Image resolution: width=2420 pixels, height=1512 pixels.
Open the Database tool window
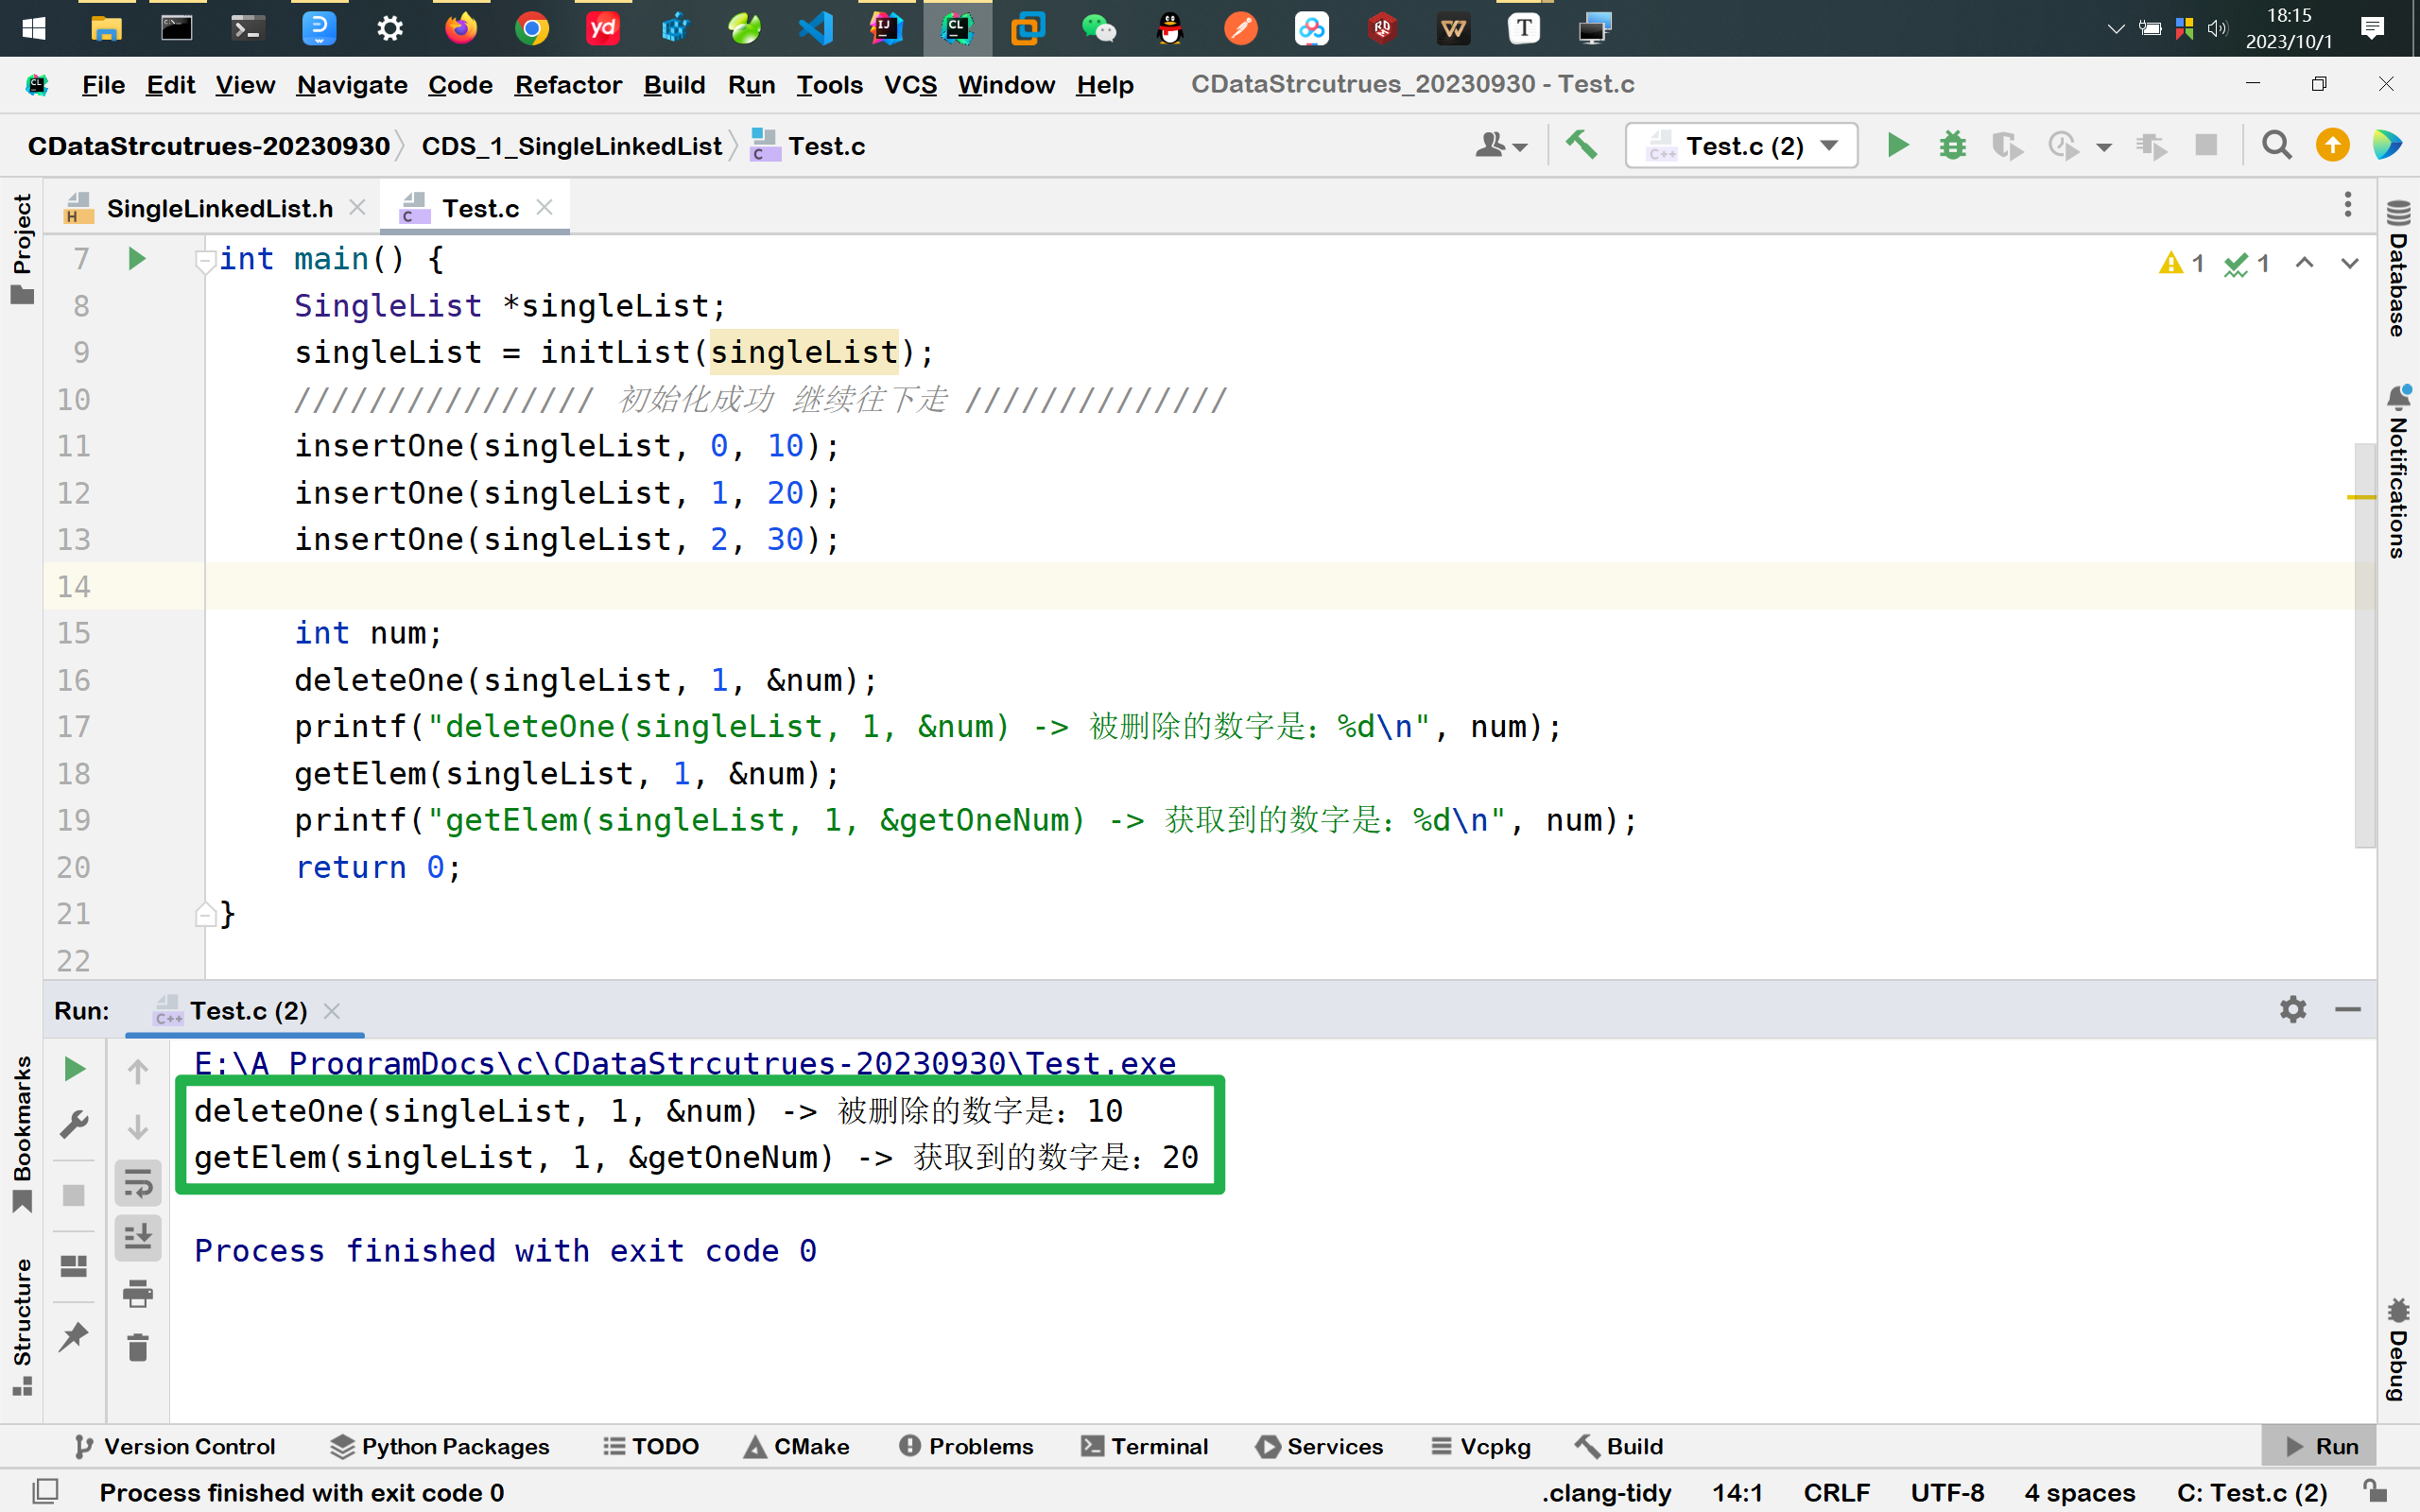click(x=2398, y=268)
